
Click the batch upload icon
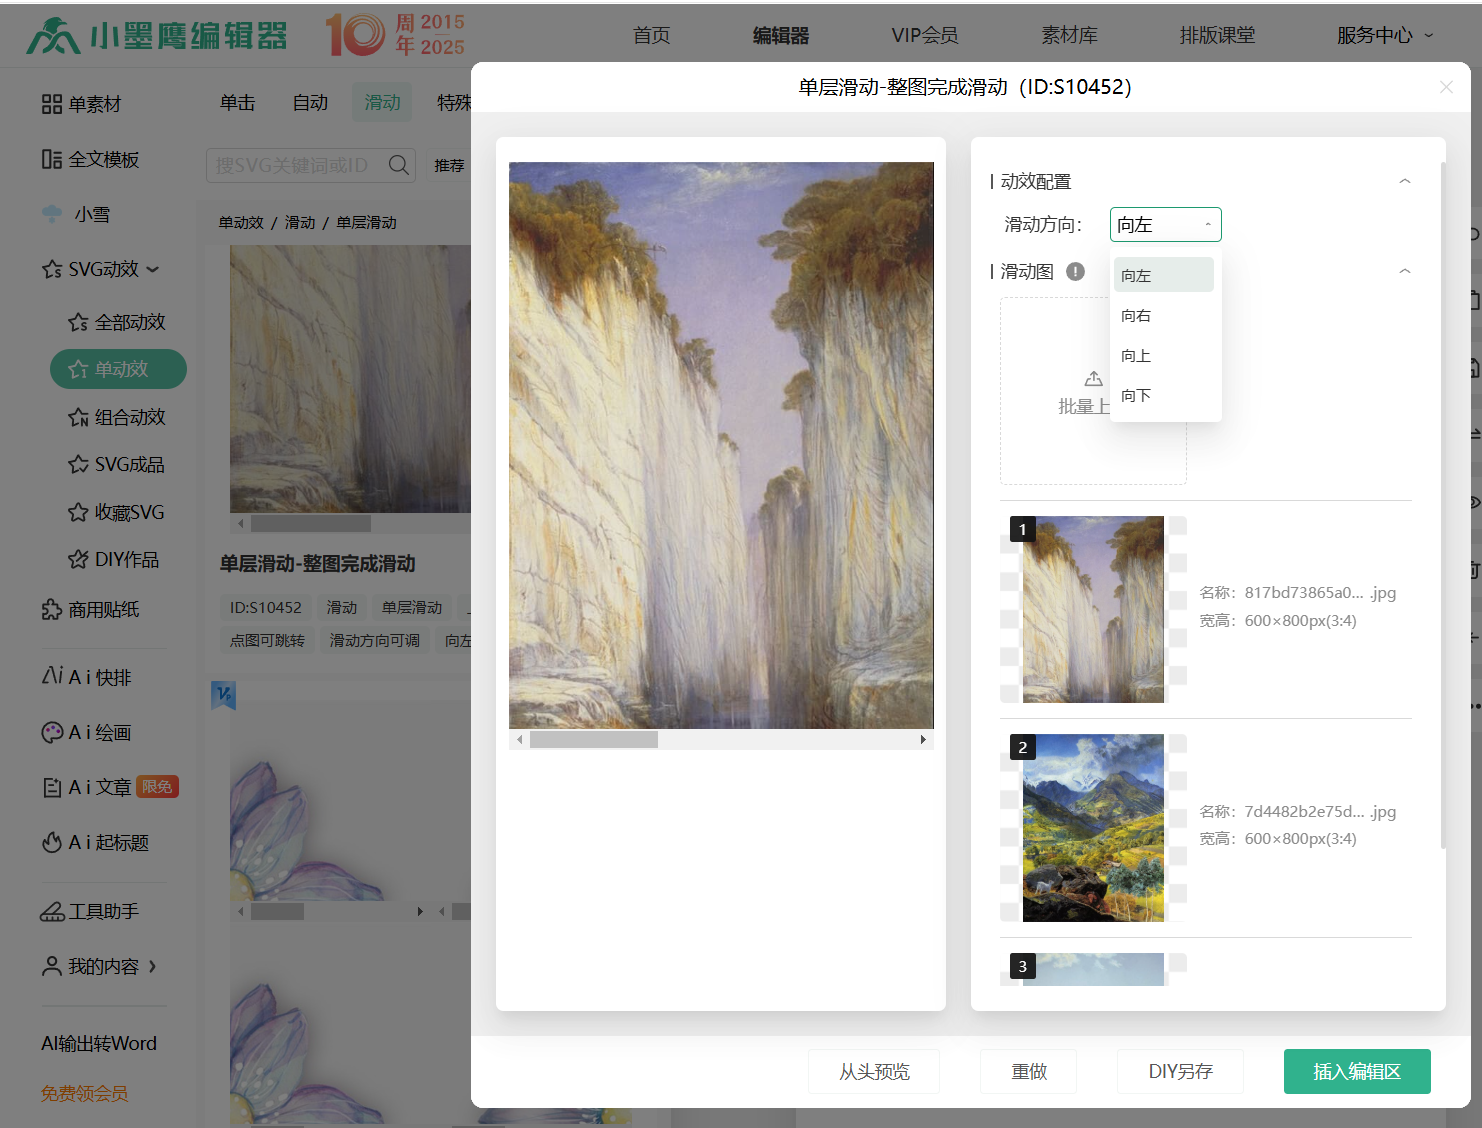pos(1093,379)
